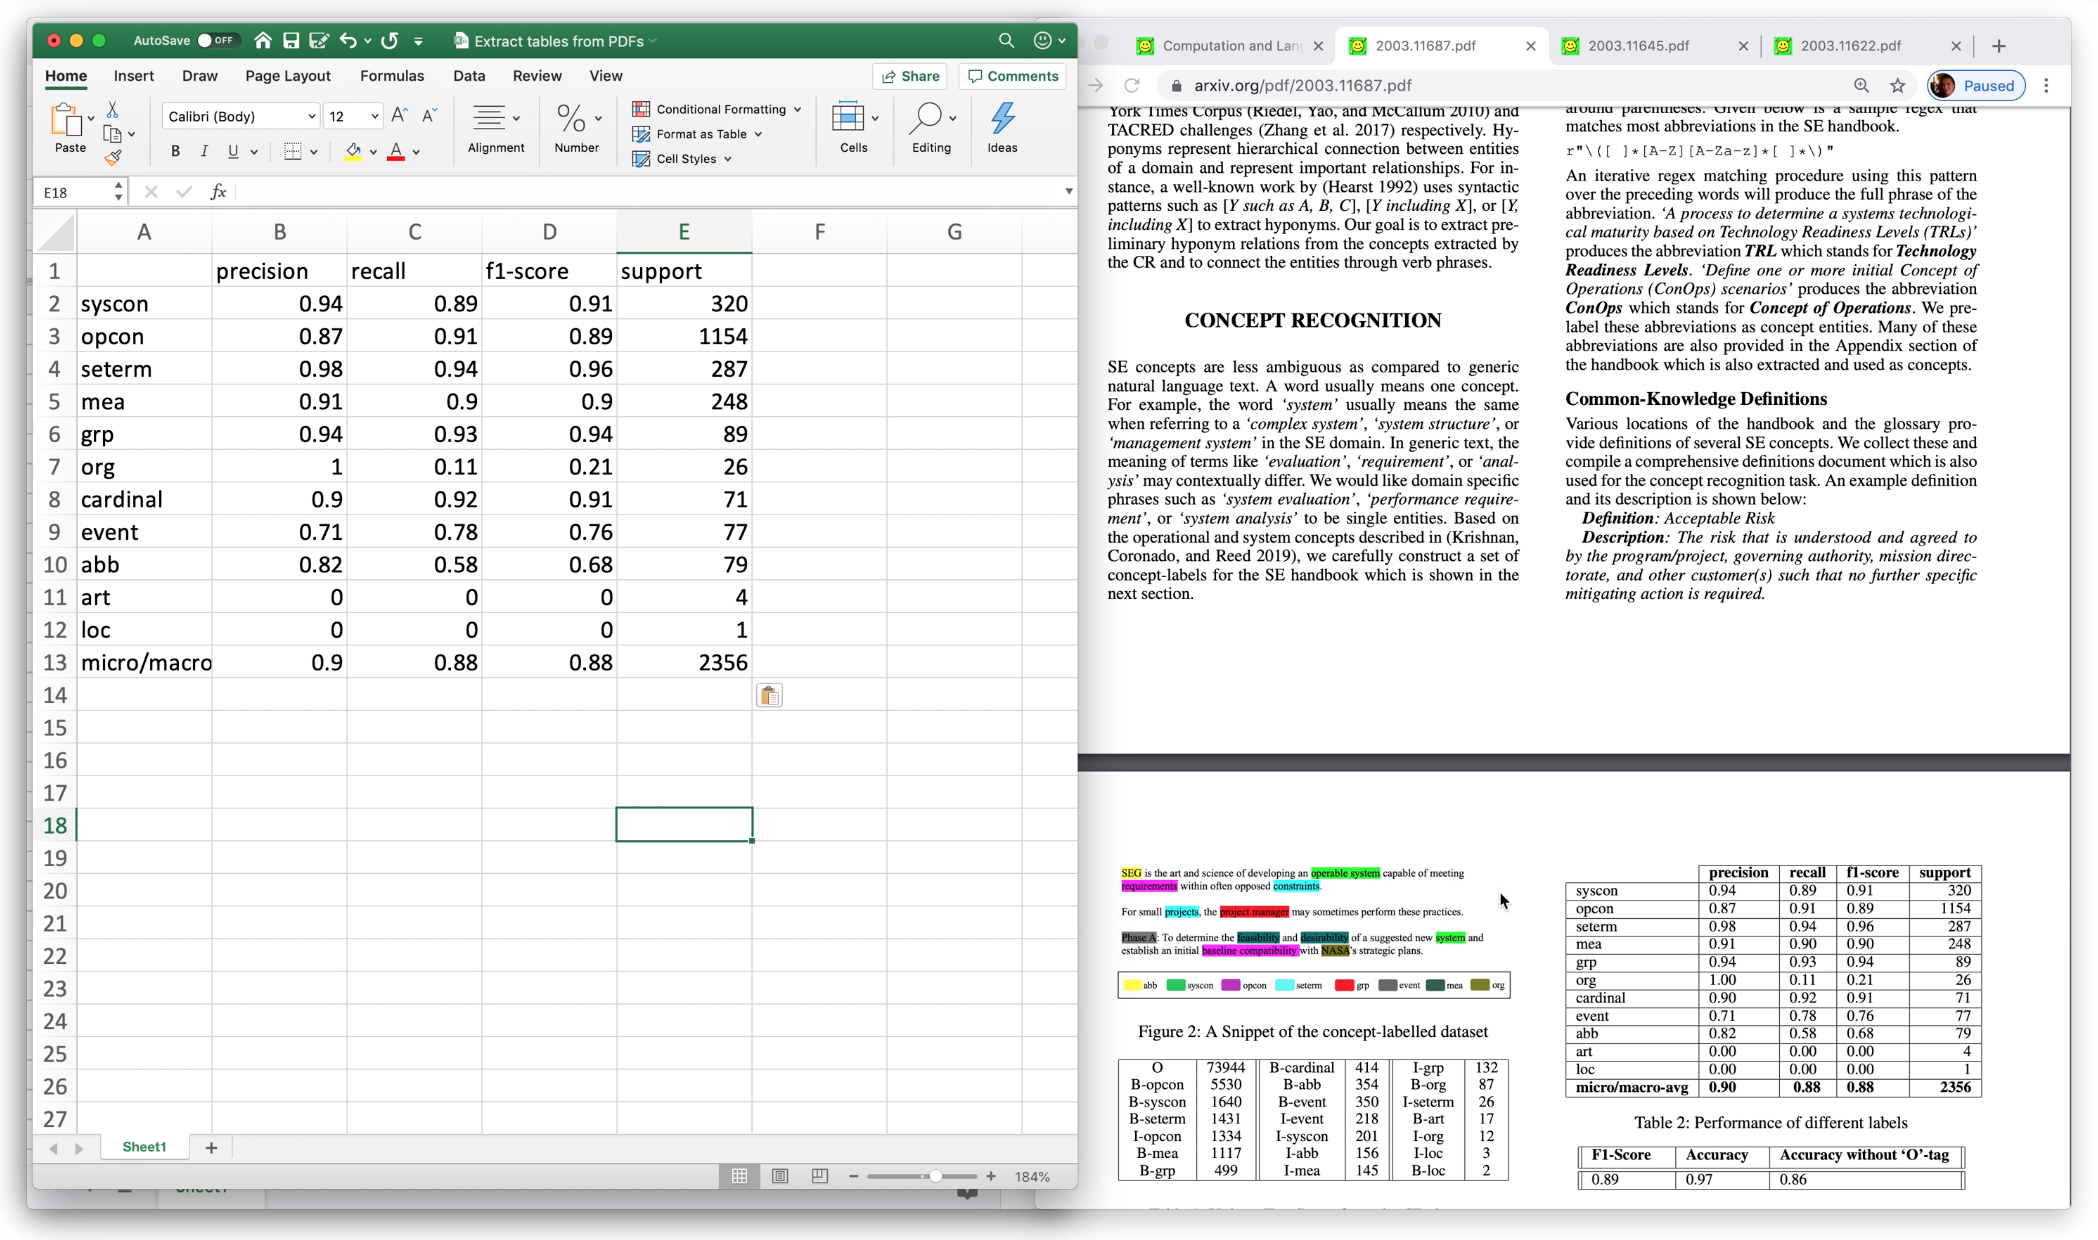Viewport: 2098px width, 1240px height.
Task: Switch to the Review tab
Action: [x=537, y=77]
